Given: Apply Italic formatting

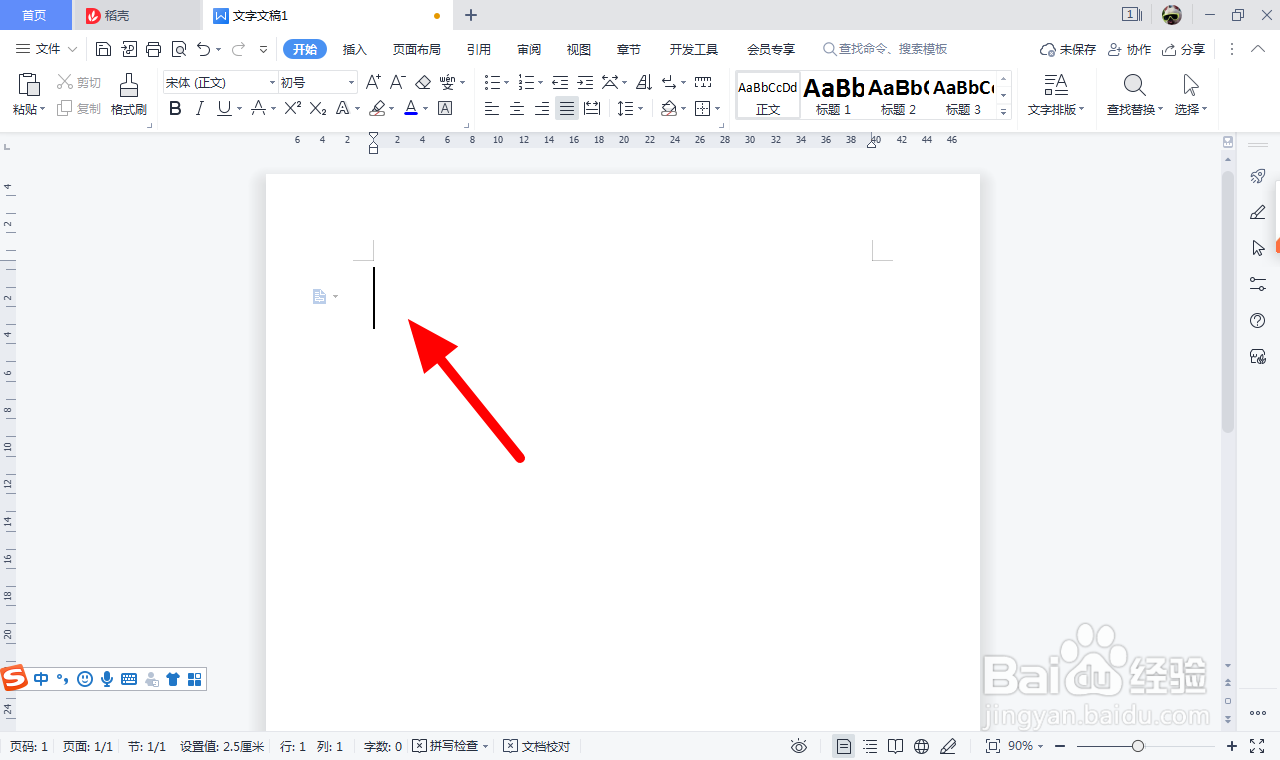Looking at the screenshot, I should [x=199, y=108].
